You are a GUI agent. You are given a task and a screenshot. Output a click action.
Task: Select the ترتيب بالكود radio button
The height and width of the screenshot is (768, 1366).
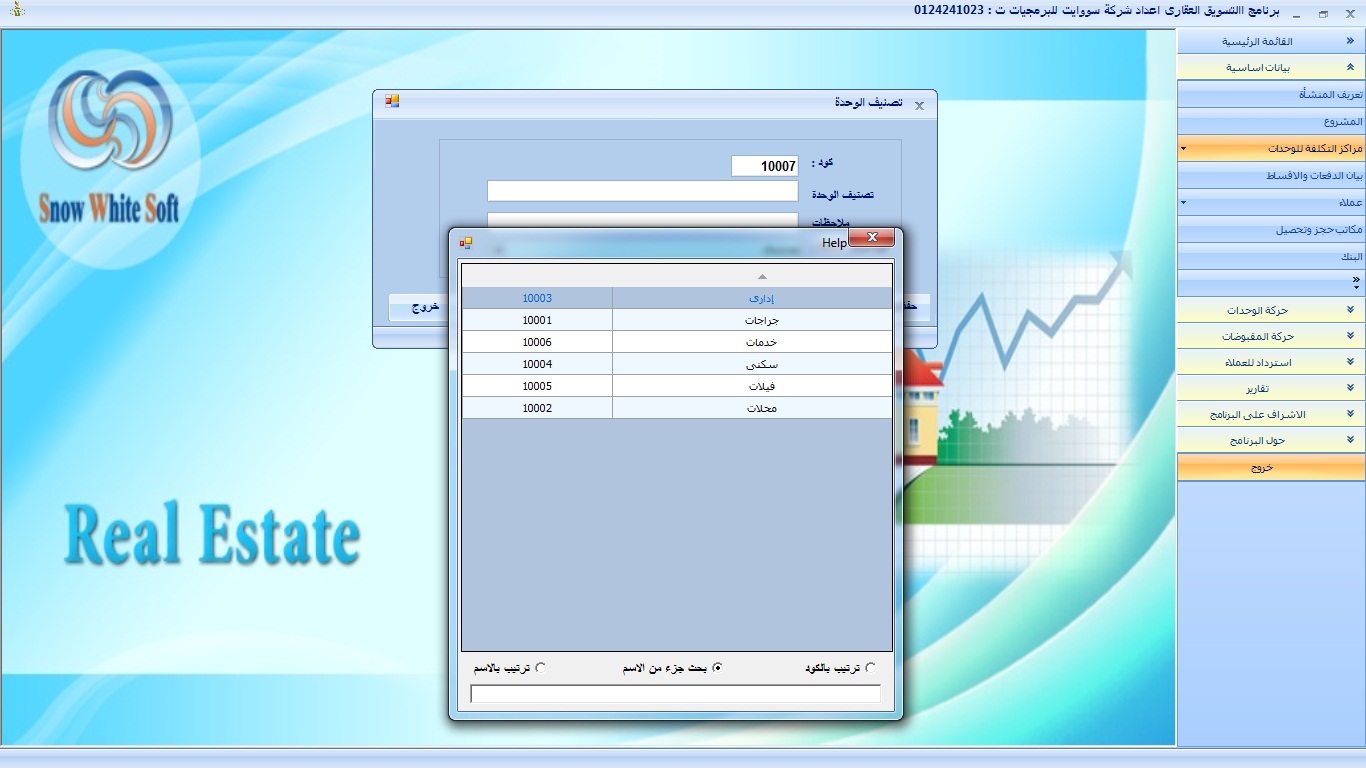point(870,668)
